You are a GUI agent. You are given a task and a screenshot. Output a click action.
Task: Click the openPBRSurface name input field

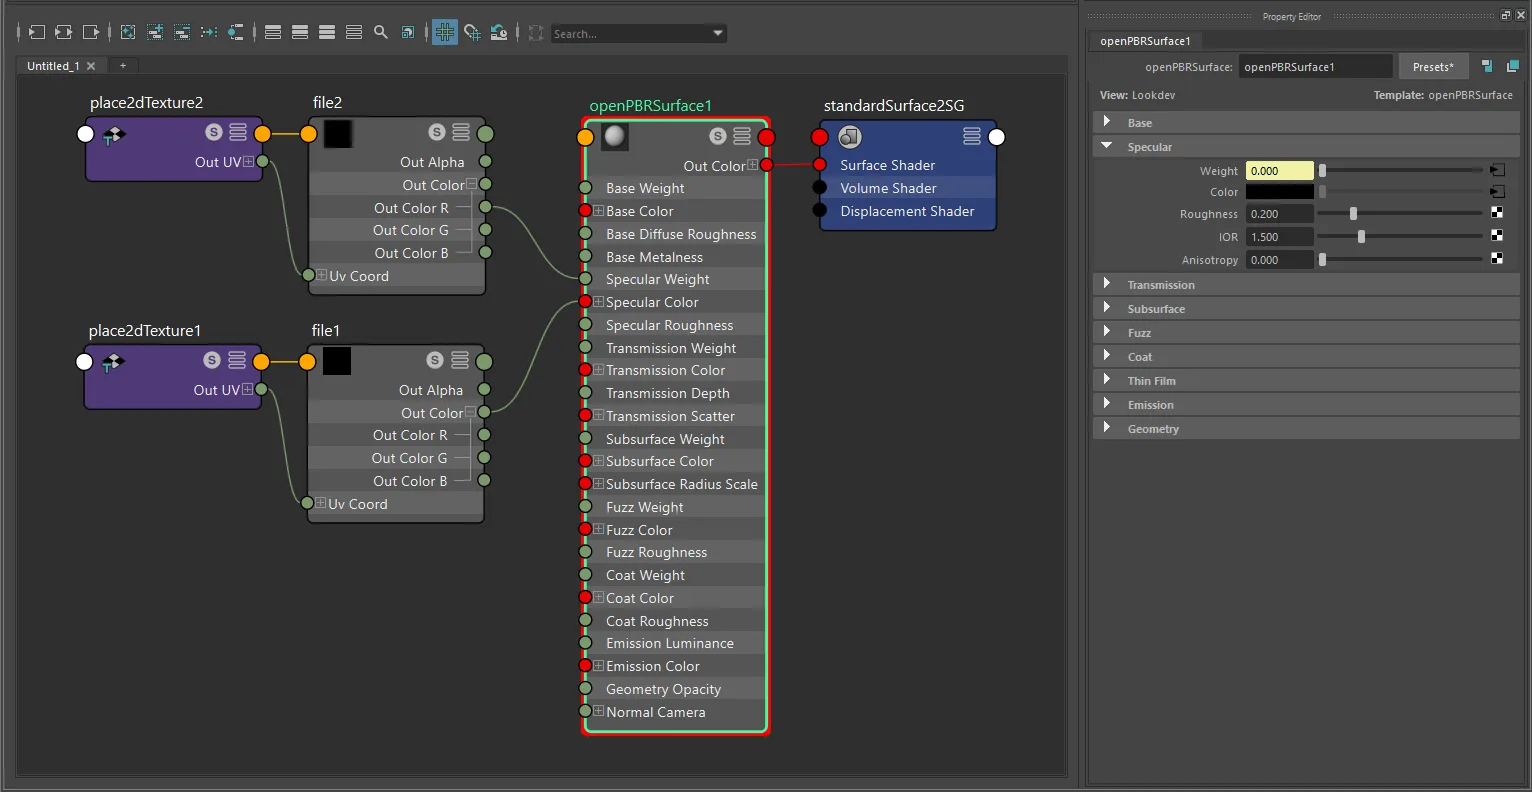[x=1315, y=67]
